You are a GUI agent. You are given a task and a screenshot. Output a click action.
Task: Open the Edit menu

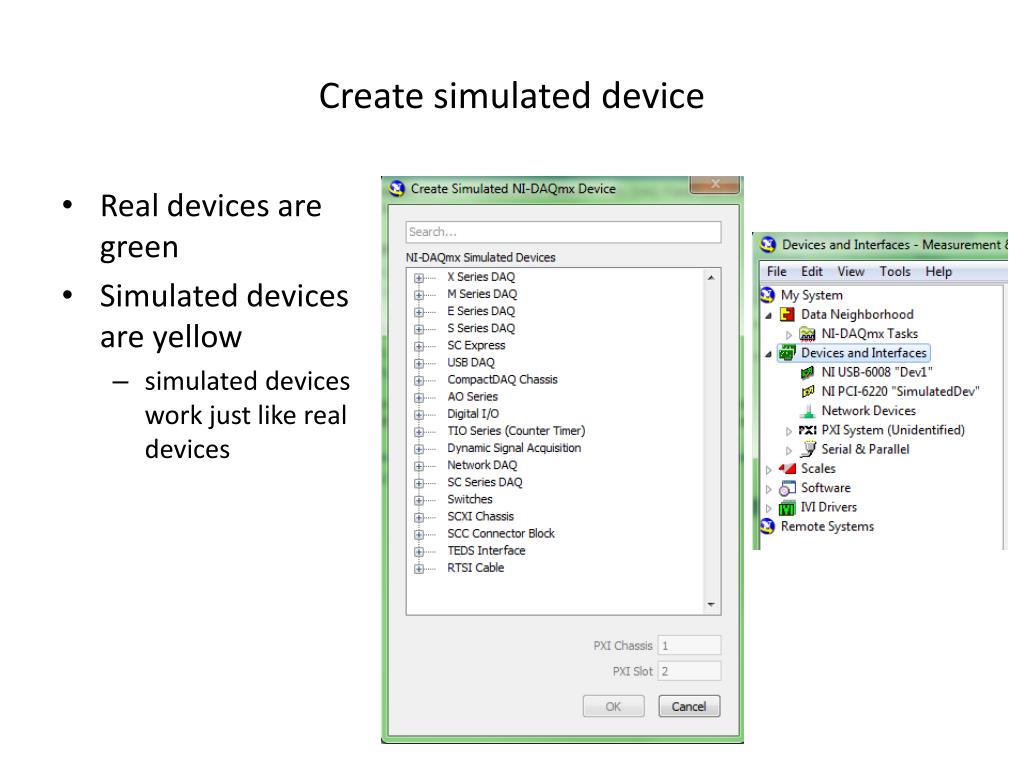pos(812,272)
